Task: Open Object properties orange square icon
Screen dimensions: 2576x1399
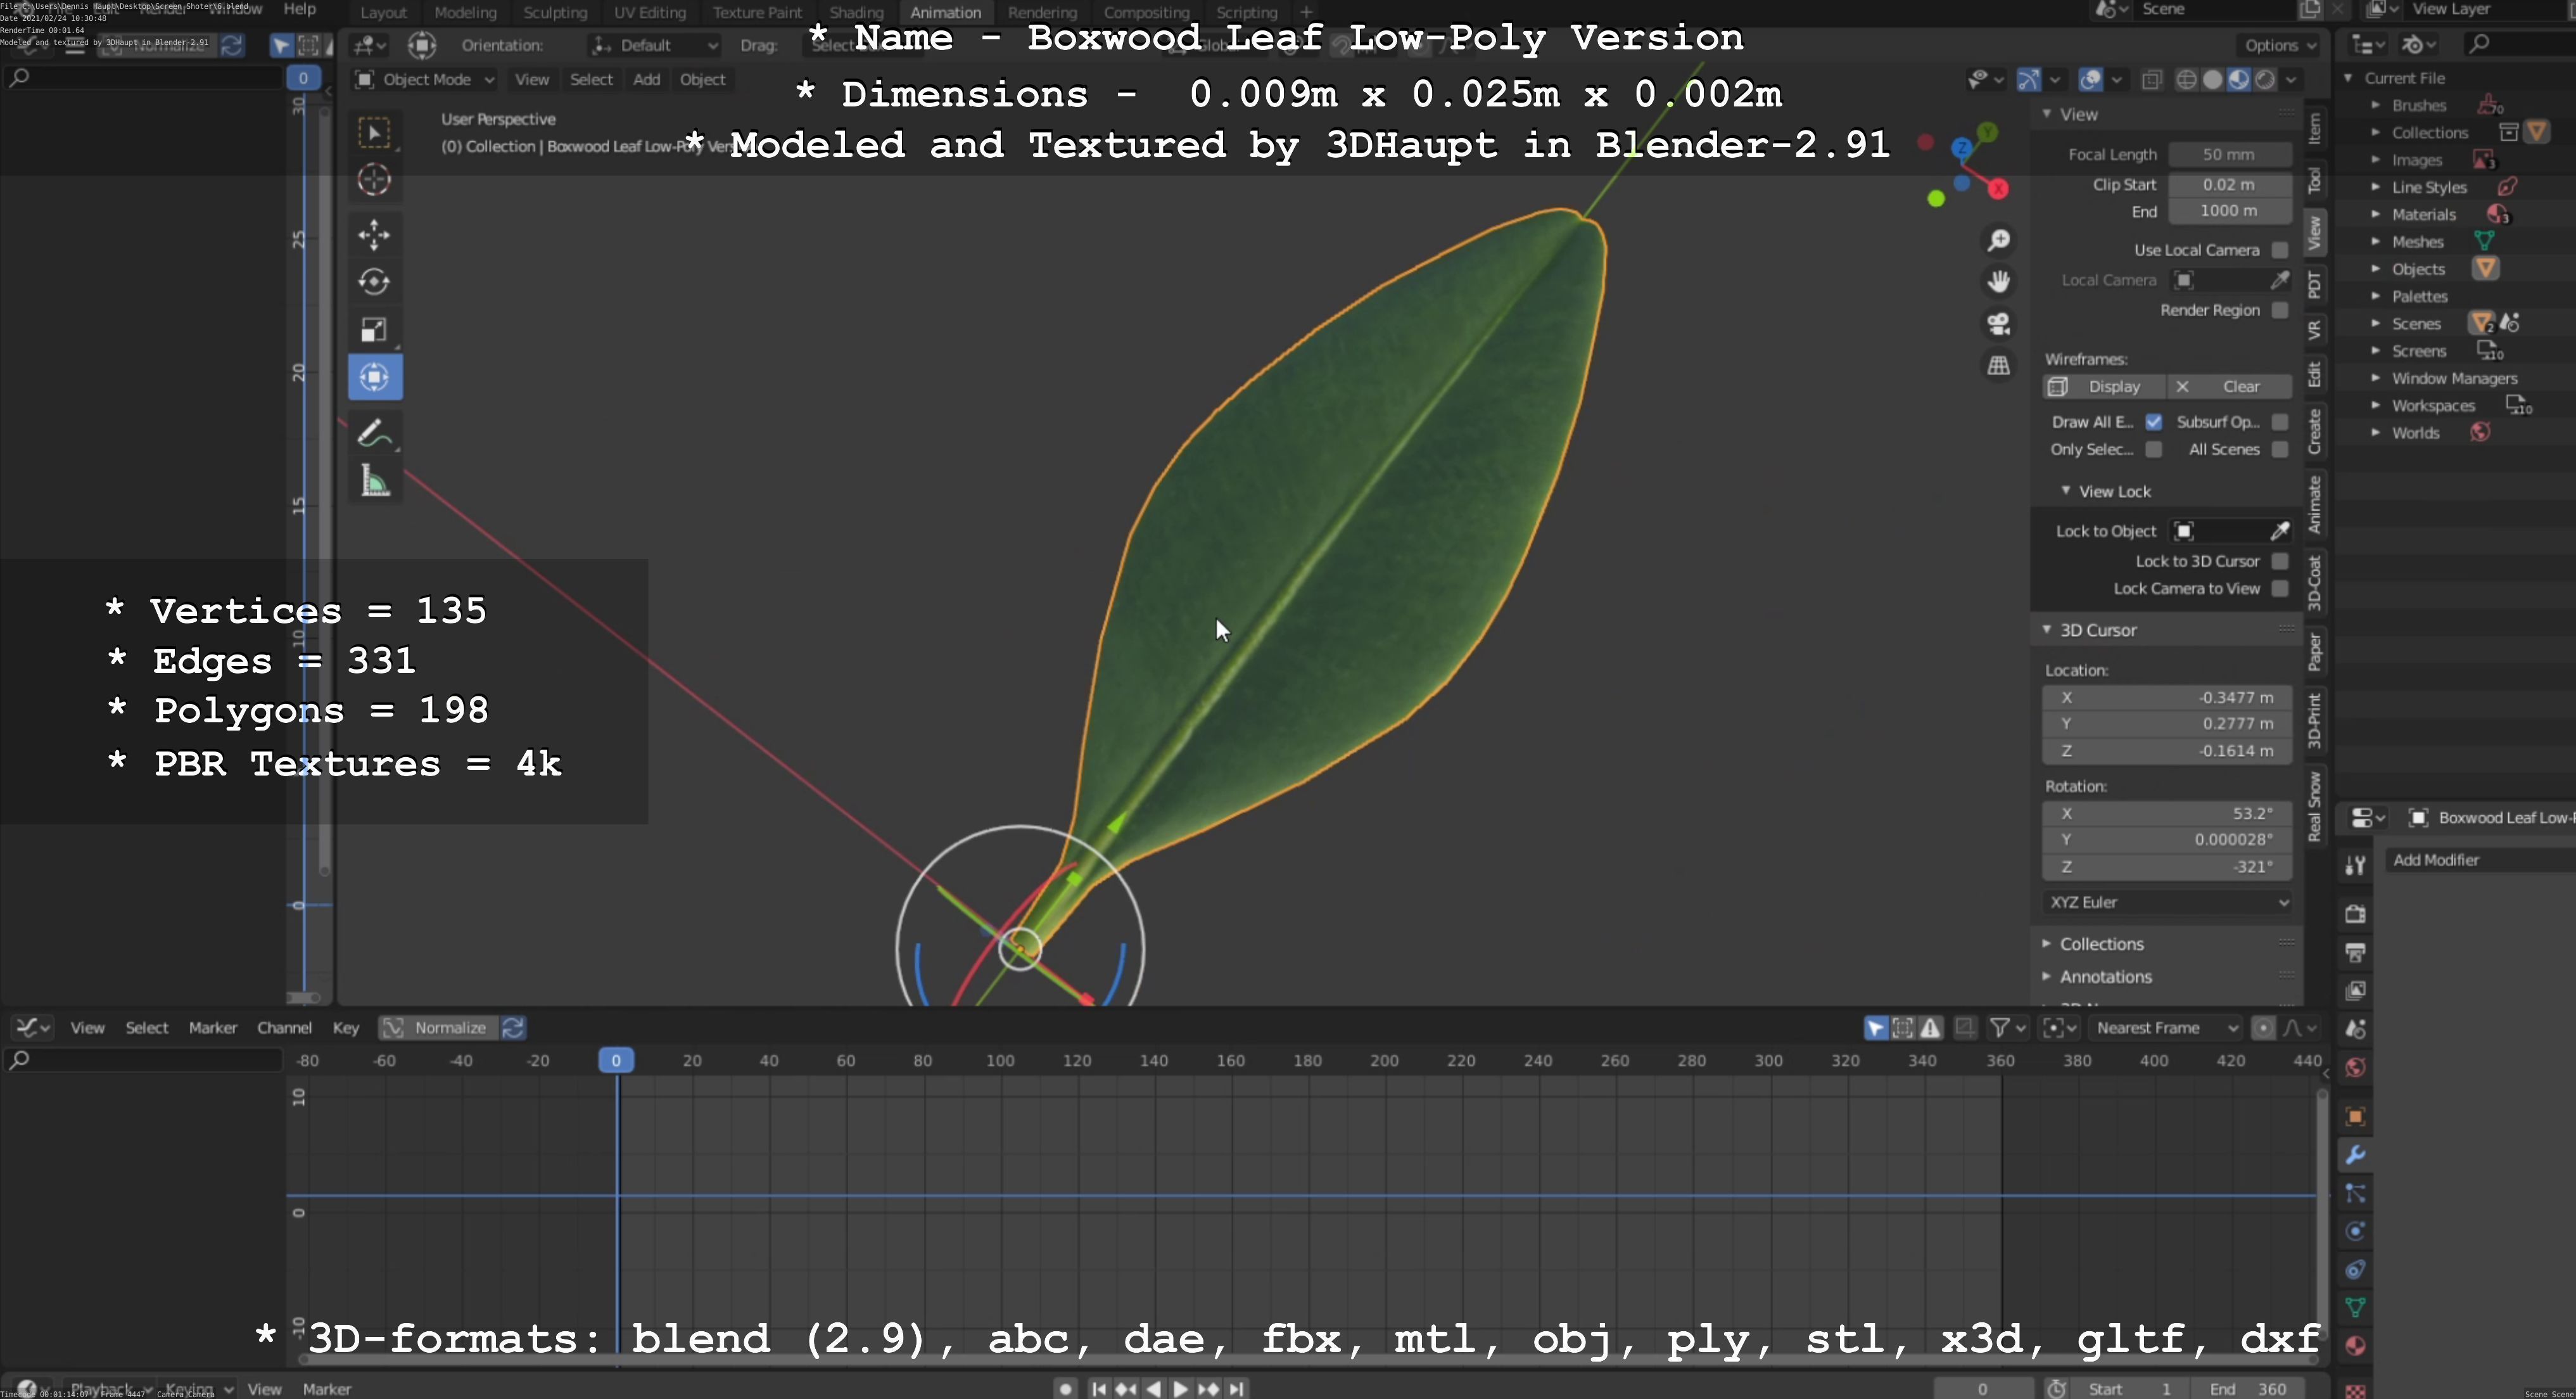Action: 2355,1116
